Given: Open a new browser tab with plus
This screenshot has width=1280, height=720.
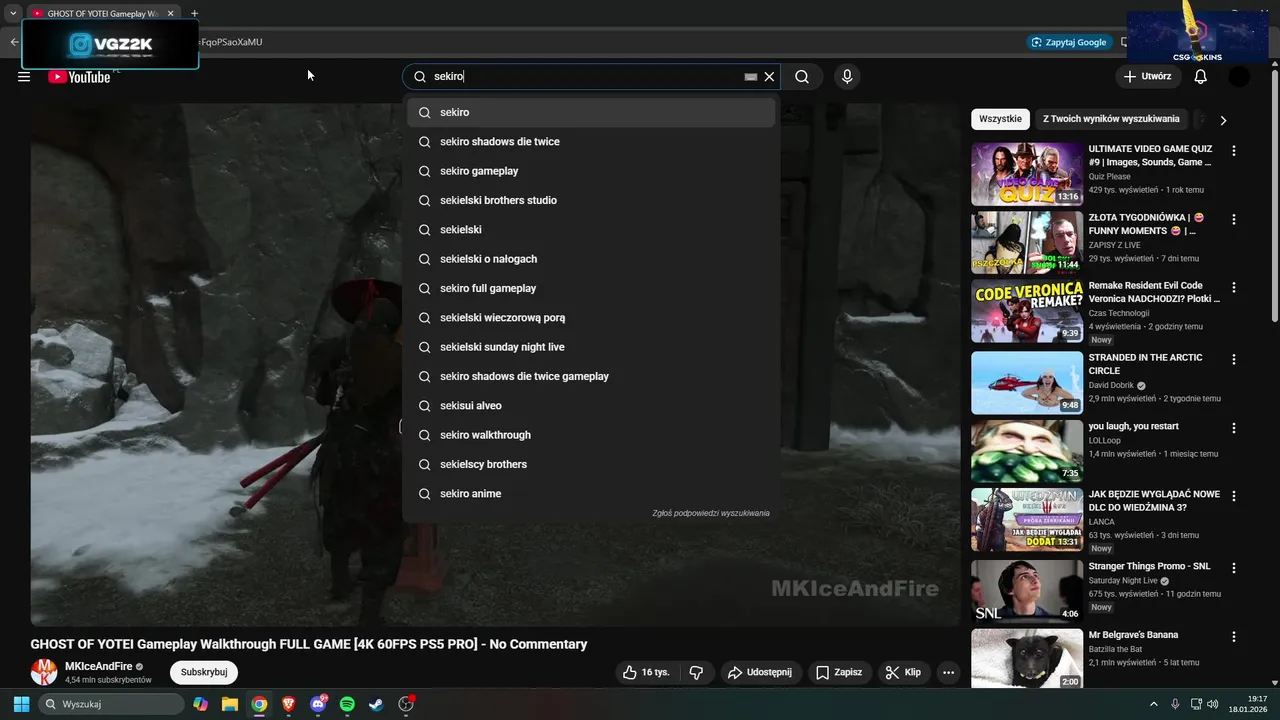Looking at the screenshot, I should (194, 13).
